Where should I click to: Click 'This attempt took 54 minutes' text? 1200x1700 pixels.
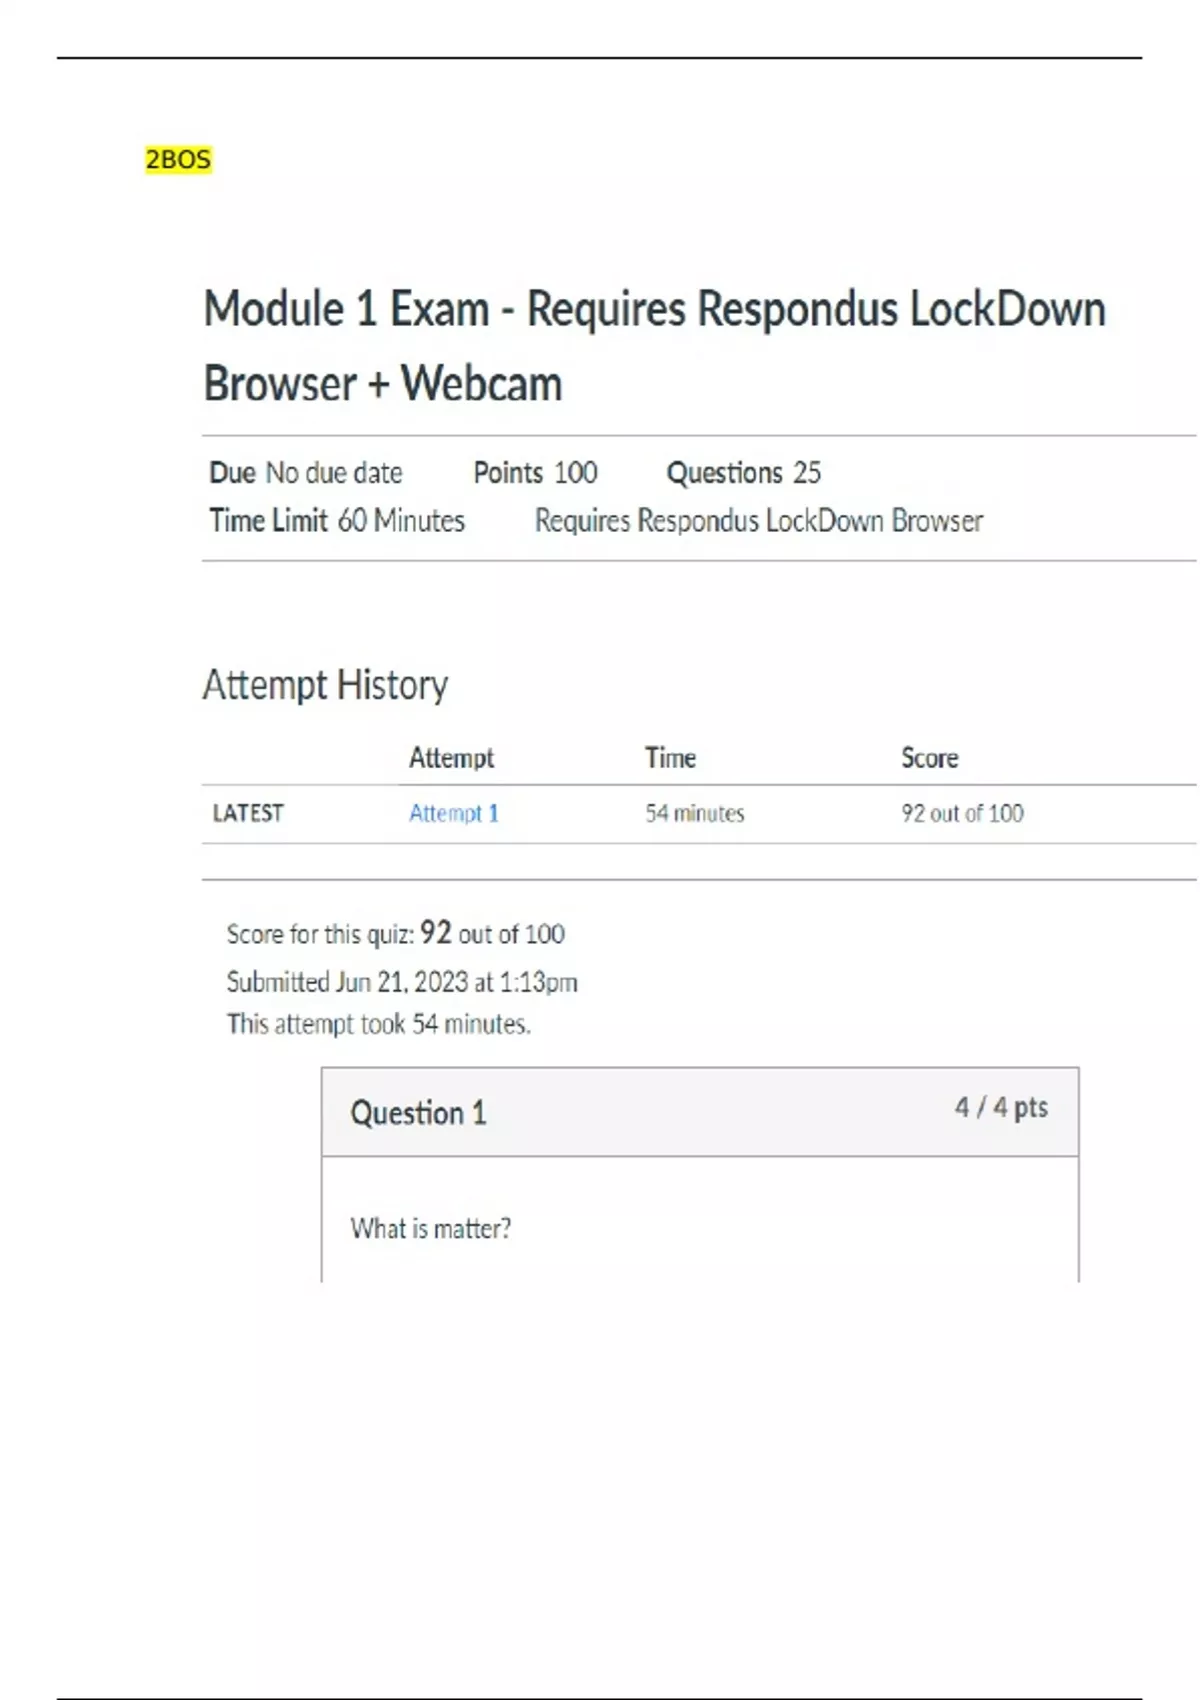tap(378, 1024)
